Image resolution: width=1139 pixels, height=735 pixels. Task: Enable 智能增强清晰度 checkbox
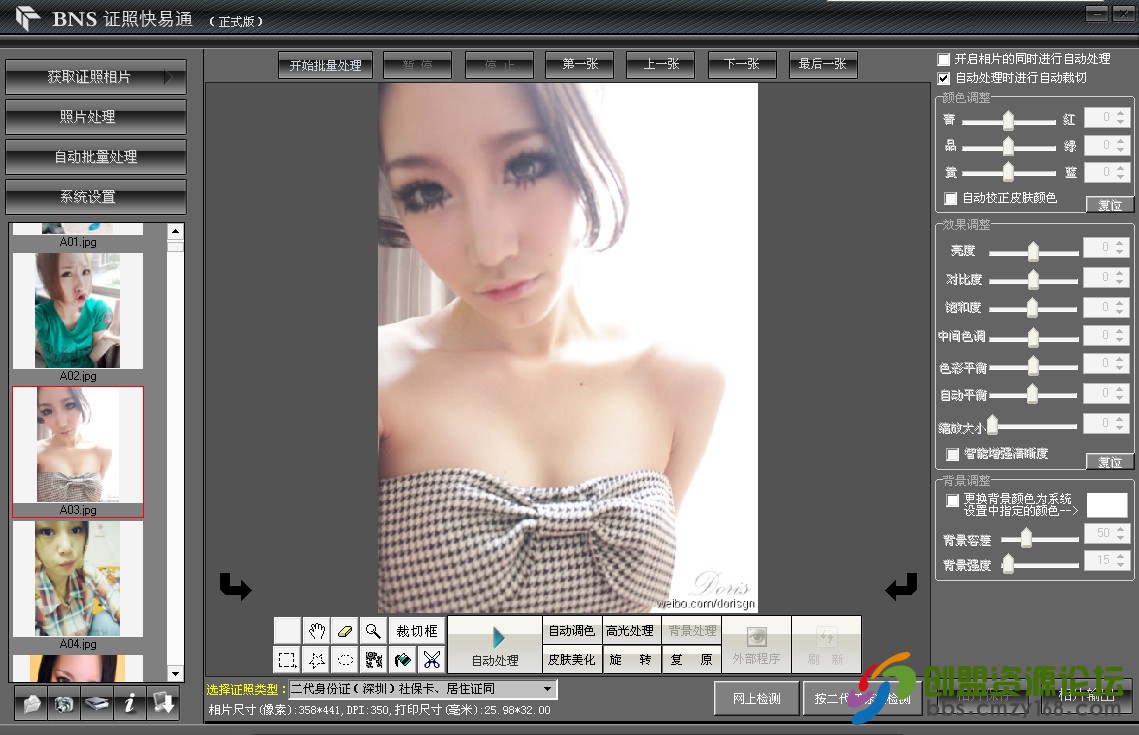[x=952, y=454]
